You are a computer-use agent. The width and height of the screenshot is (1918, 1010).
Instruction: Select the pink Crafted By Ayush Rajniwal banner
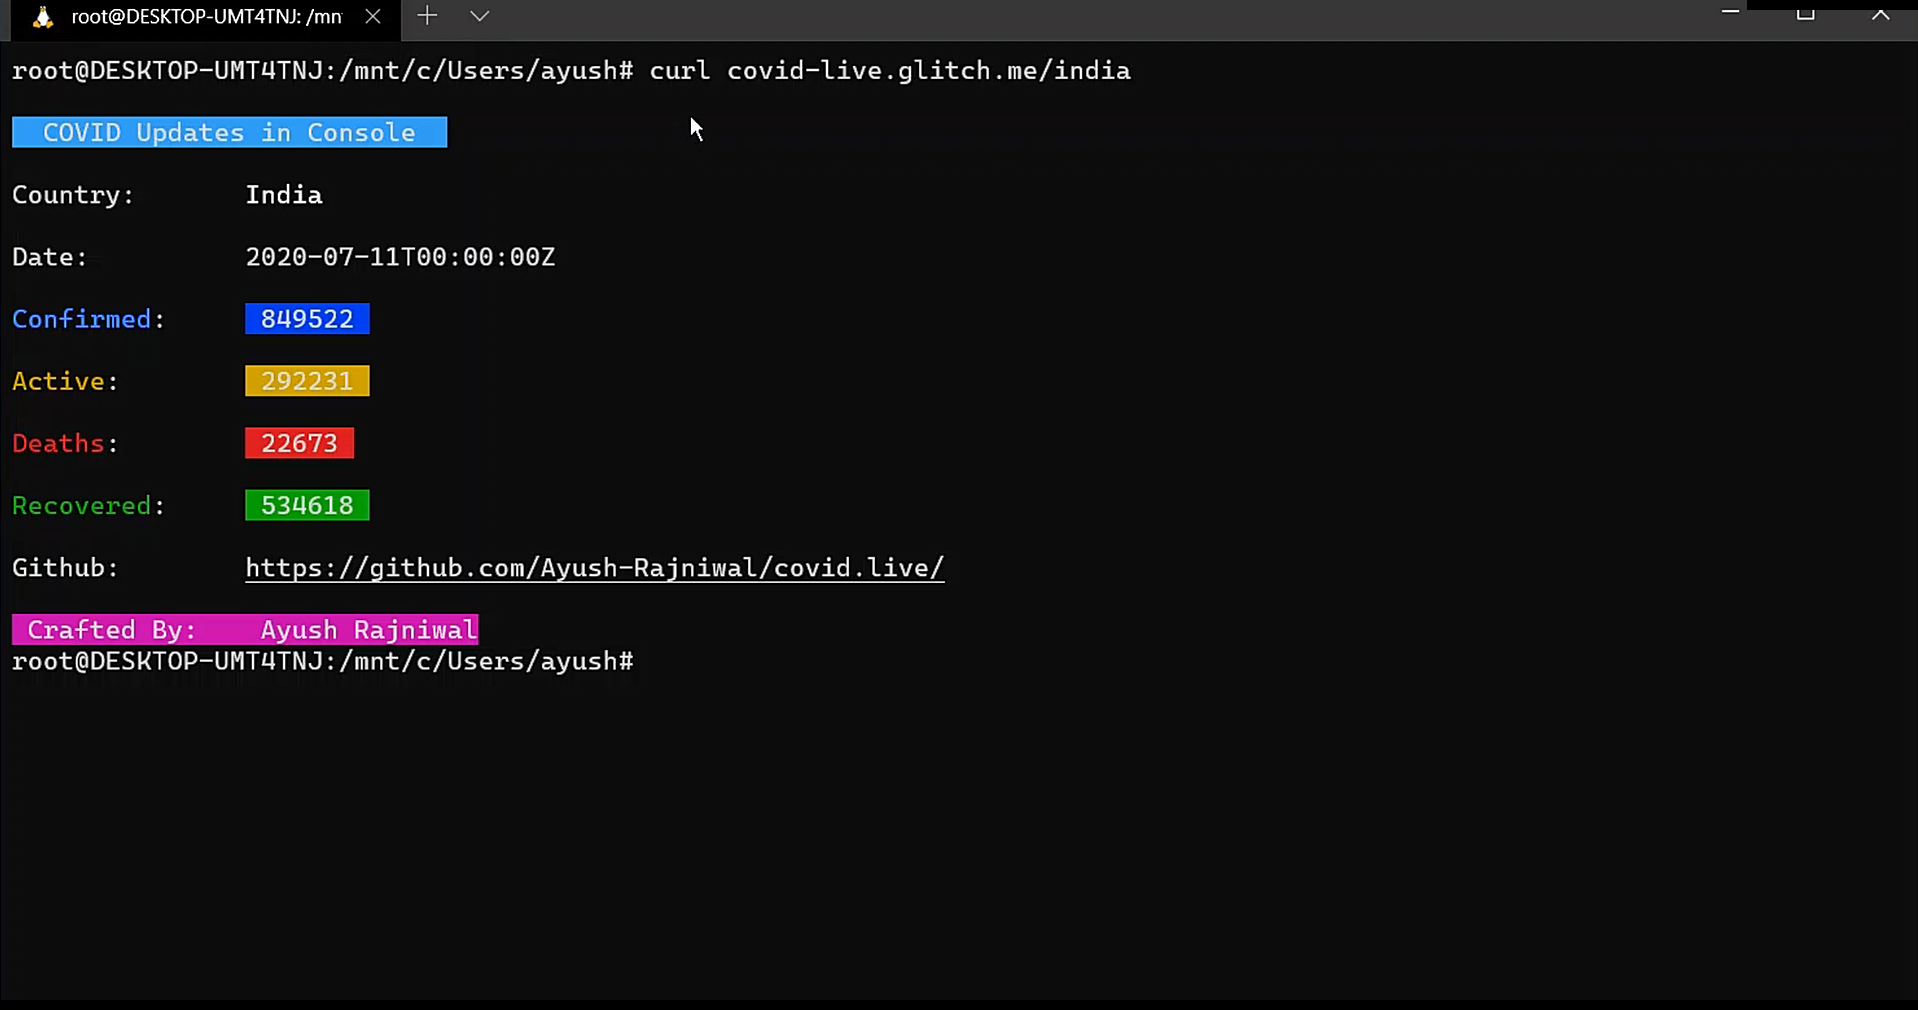(245, 629)
